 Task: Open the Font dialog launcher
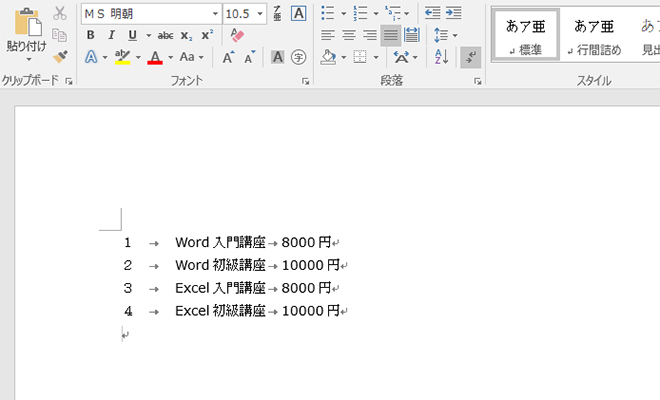(x=306, y=81)
